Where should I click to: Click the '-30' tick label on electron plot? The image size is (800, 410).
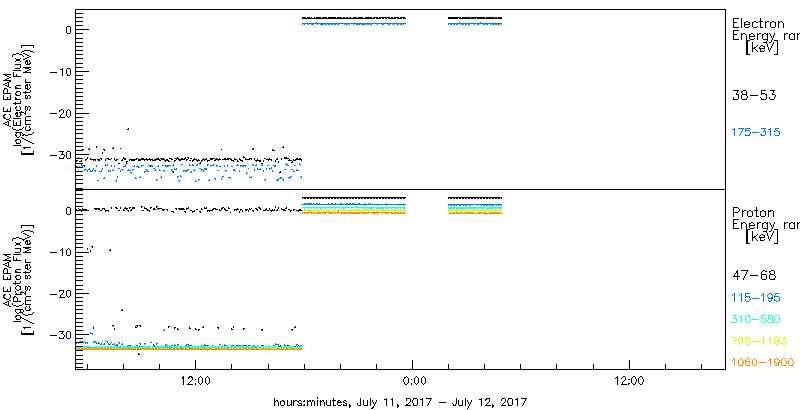(x=61, y=155)
